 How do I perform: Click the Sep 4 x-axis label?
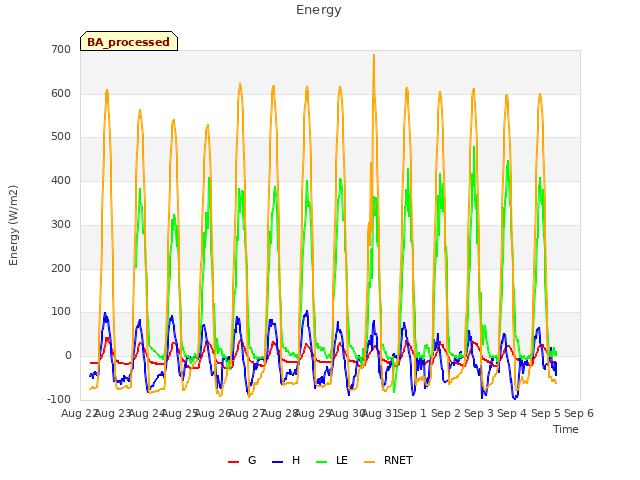click(x=512, y=413)
